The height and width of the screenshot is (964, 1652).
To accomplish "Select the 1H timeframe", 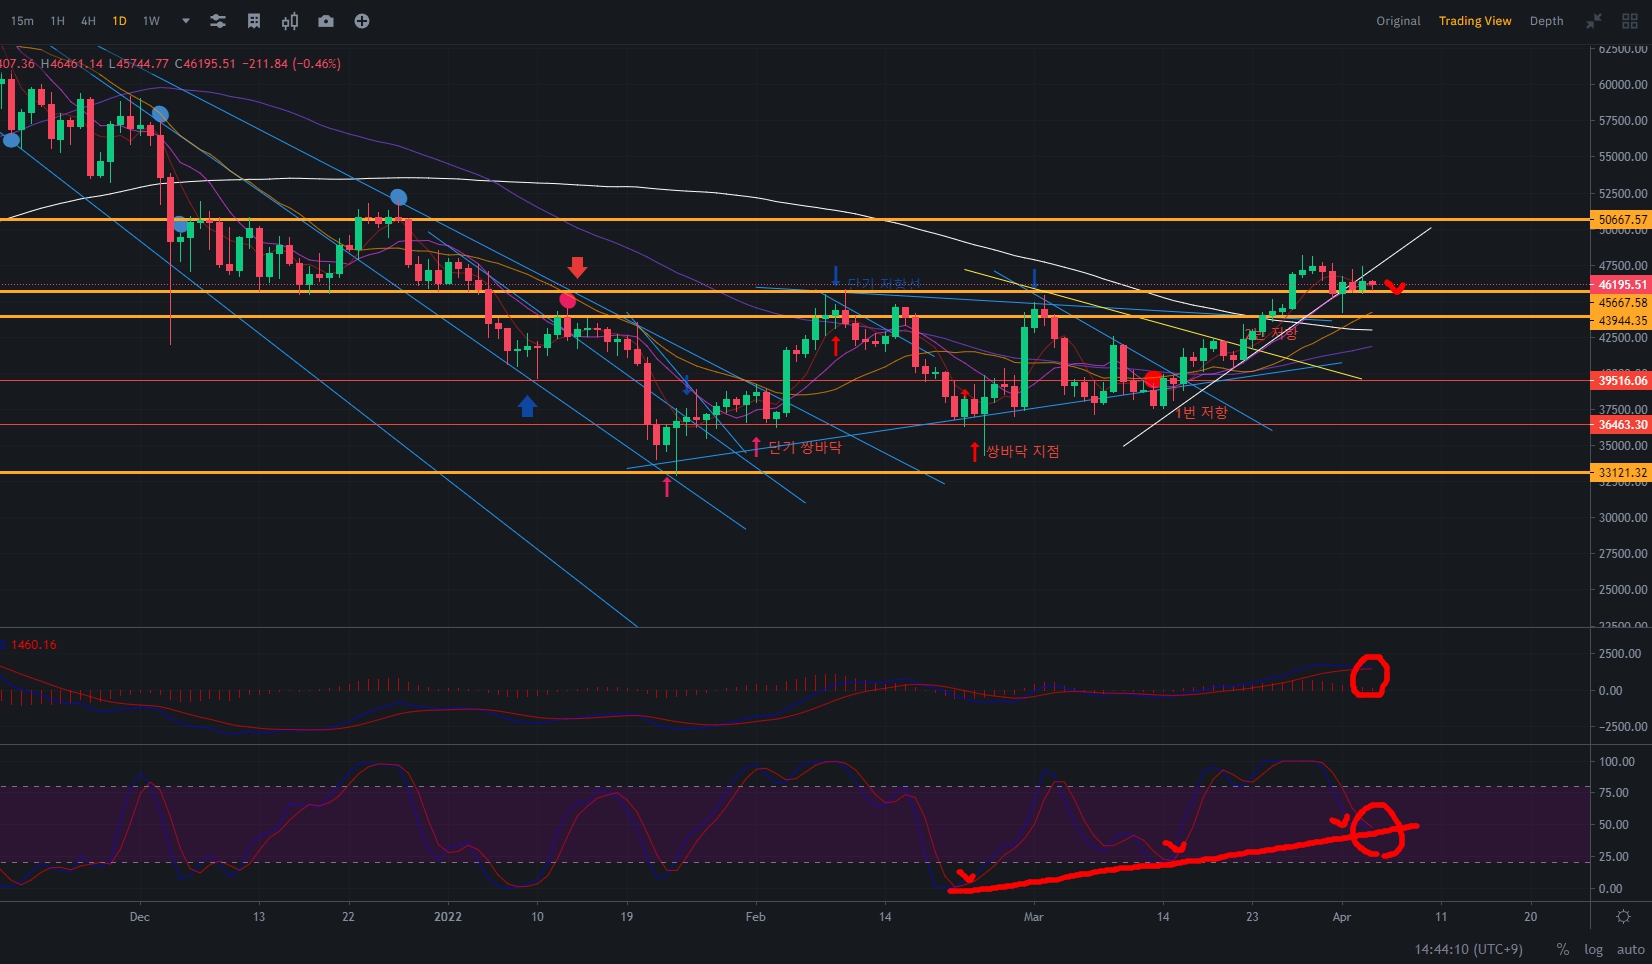I will click(x=58, y=21).
